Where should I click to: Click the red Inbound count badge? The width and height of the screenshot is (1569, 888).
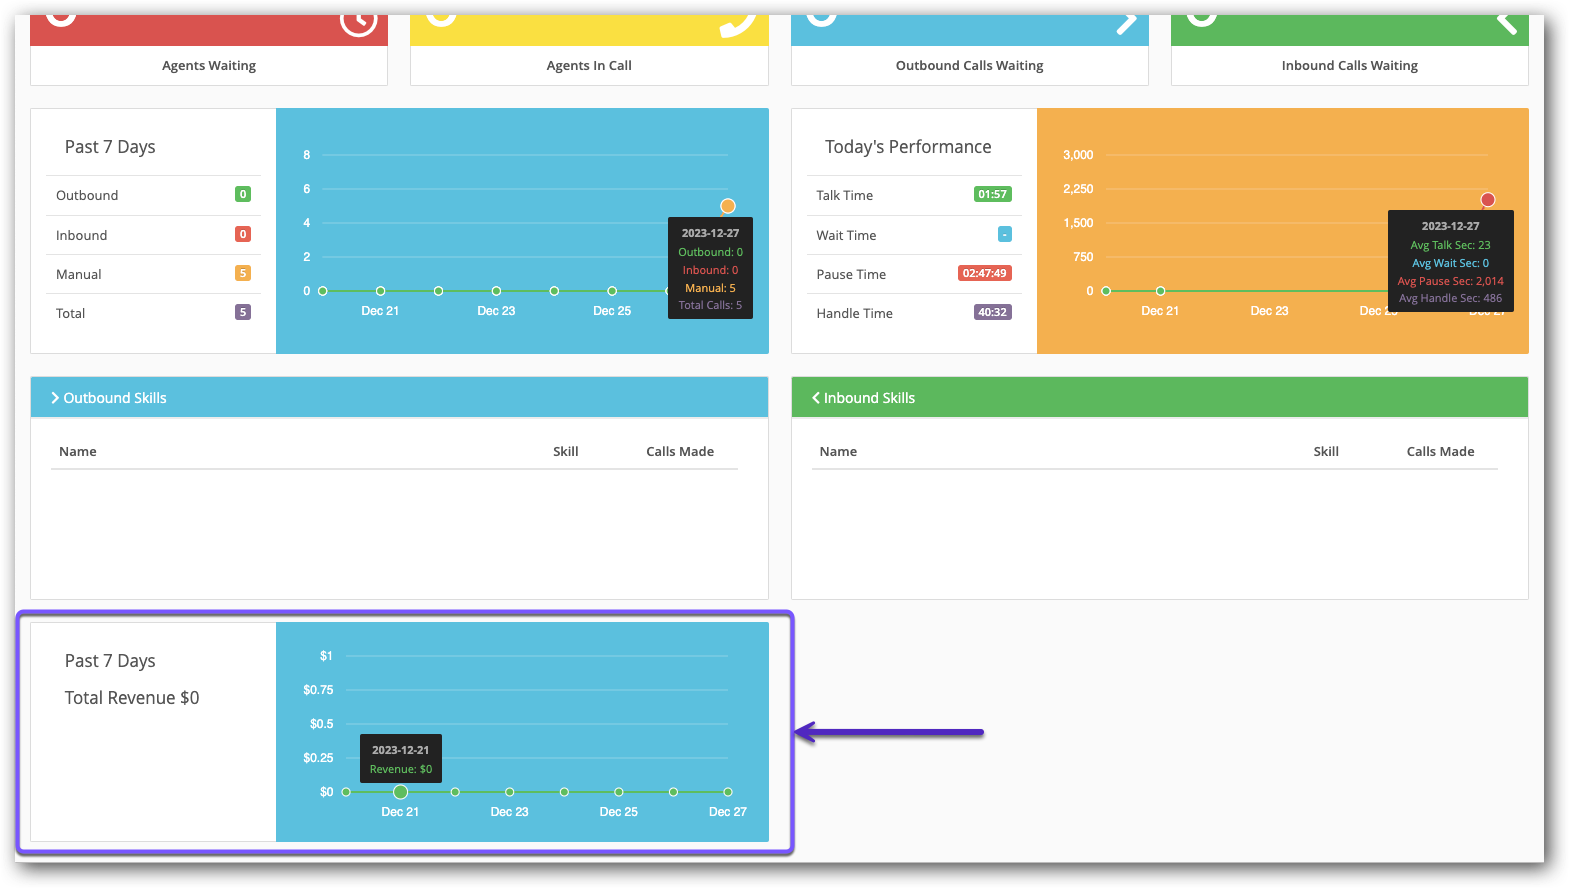(x=243, y=234)
